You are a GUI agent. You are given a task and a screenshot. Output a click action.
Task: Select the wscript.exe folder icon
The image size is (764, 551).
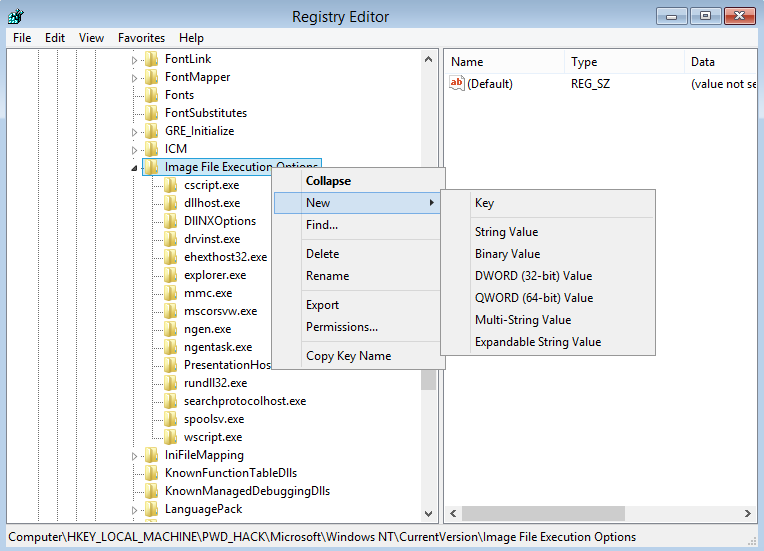171,437
